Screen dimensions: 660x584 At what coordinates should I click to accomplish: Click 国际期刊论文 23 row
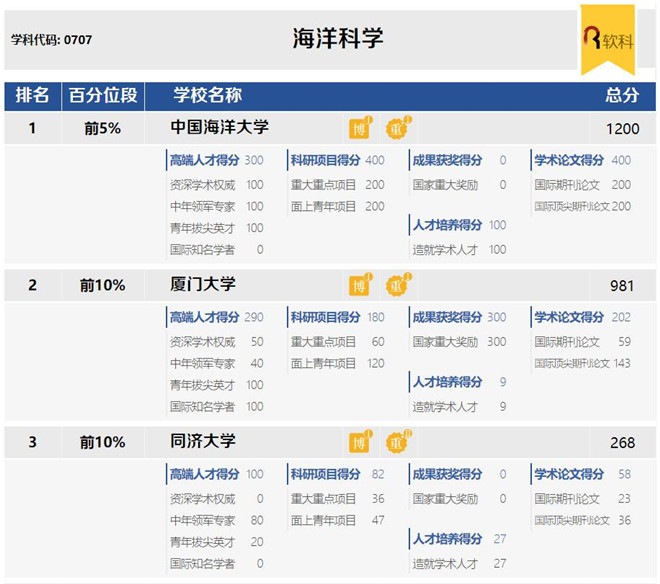583,499
